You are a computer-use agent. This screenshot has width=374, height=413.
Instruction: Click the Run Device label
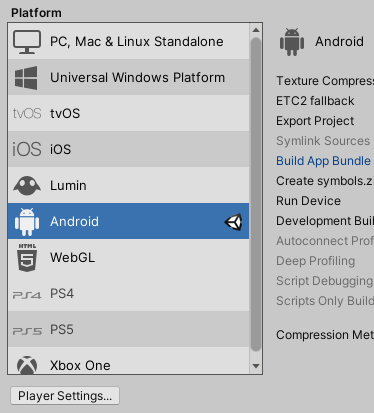[308, 201]
